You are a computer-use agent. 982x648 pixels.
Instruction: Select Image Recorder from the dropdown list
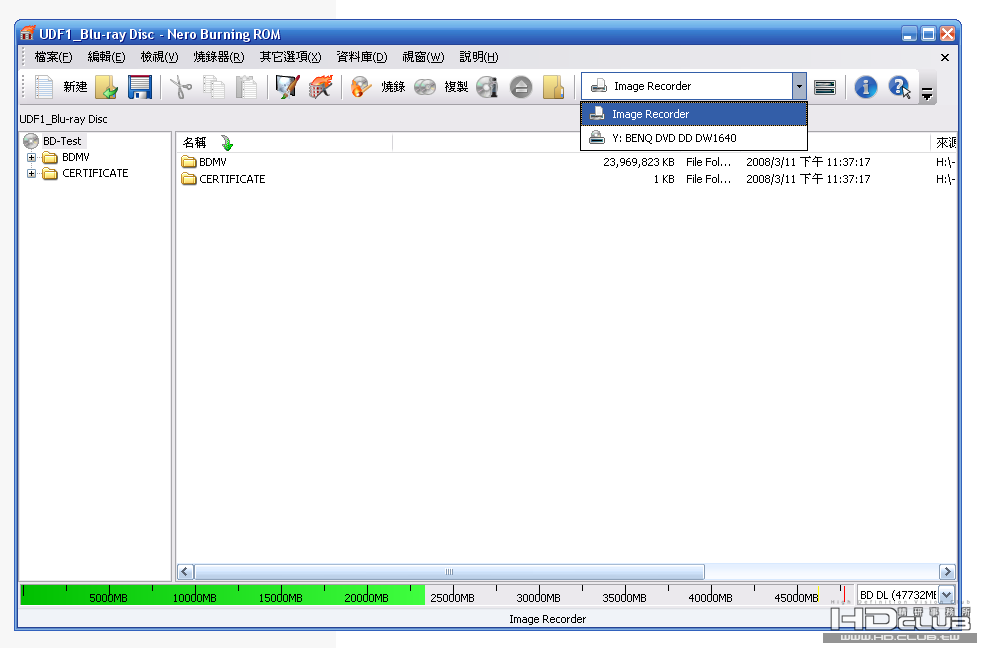[x=694, y=114]
